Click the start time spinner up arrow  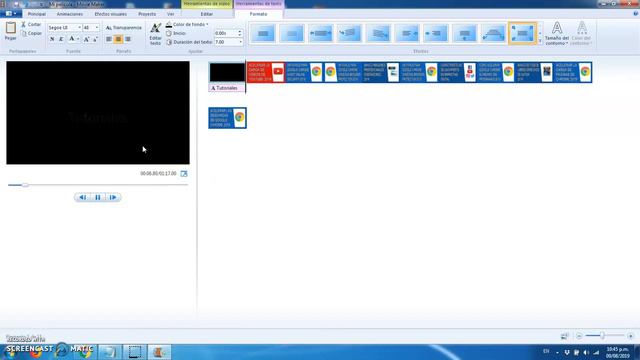[240, 31]
